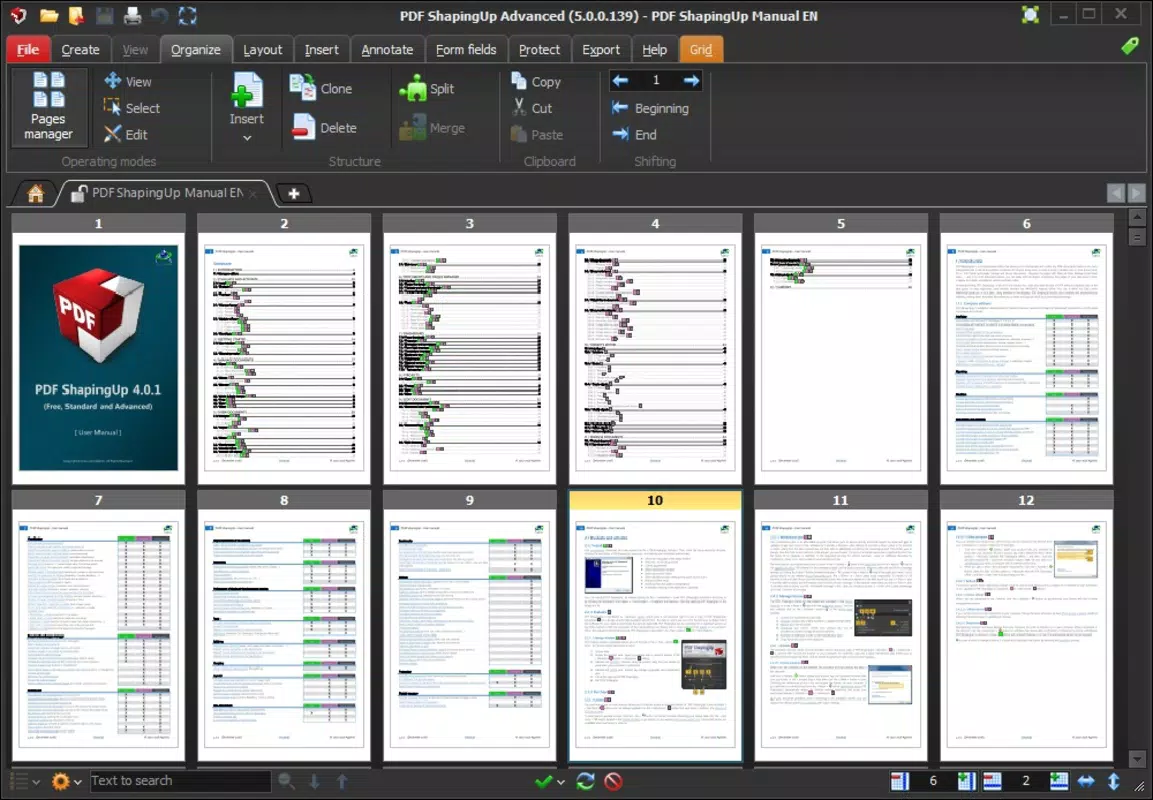1153x800 pixels.
Task: Click the printer icon in the title bar
Action: 132,15
